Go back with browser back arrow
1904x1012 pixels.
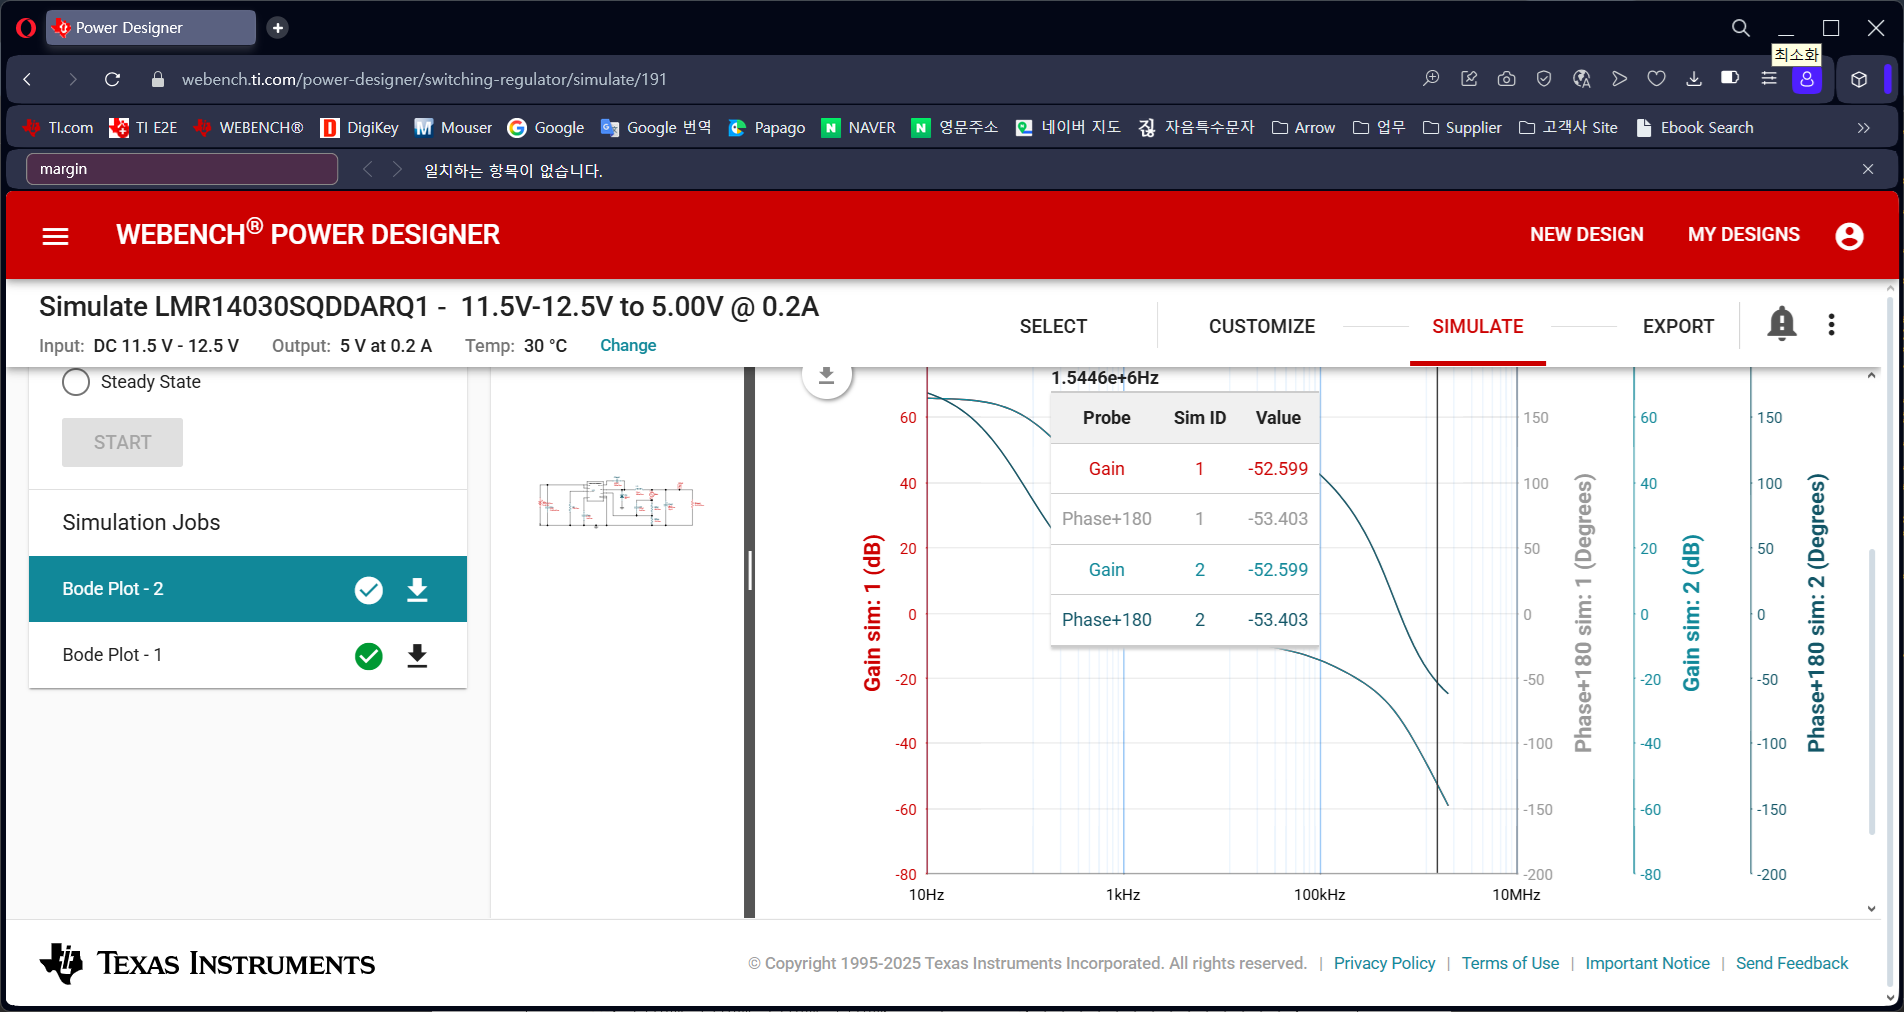[28, 79]
